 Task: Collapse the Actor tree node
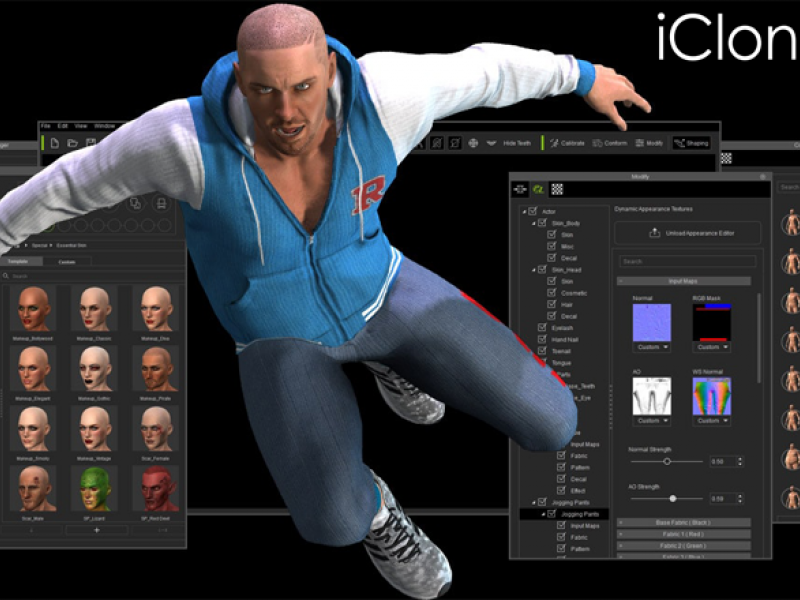pos(523,212)
